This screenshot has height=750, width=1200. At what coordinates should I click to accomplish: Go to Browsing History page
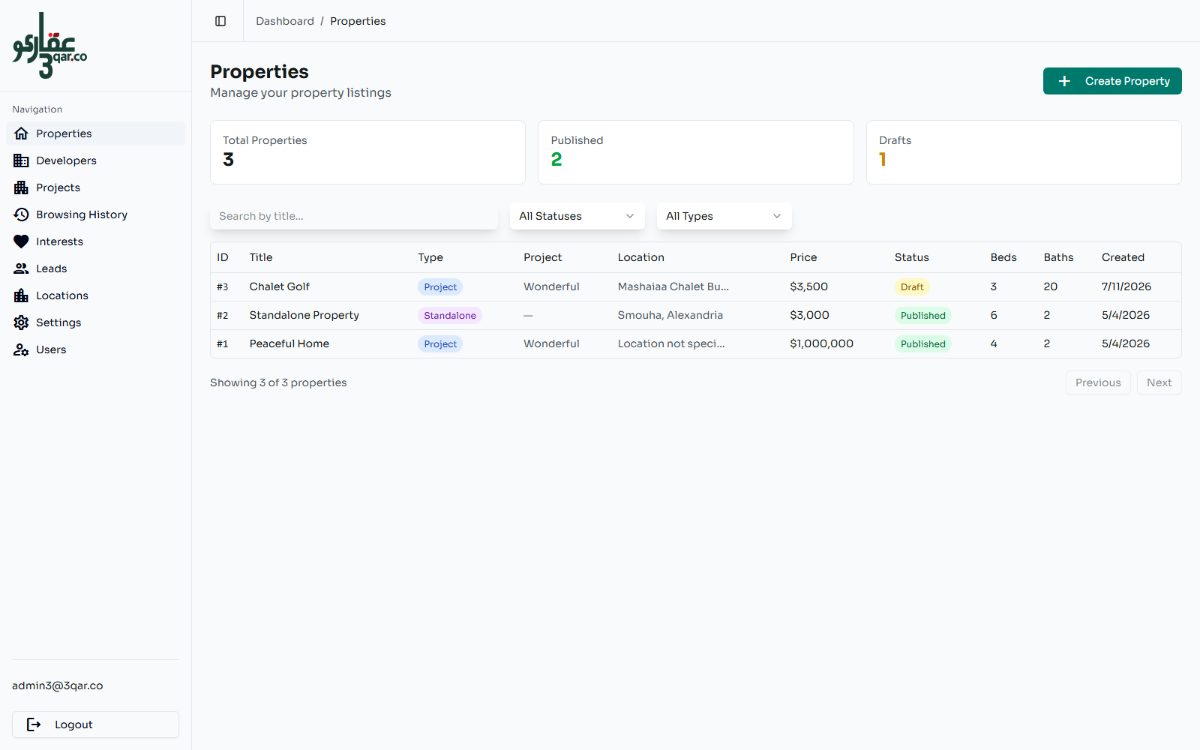[96, 214]
